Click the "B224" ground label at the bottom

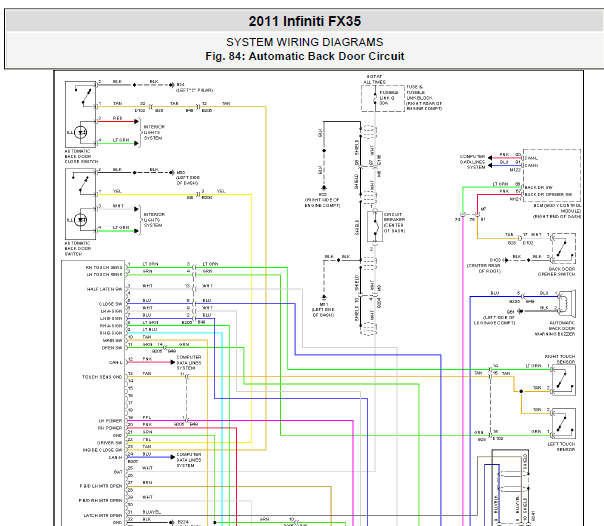point(183,522)
